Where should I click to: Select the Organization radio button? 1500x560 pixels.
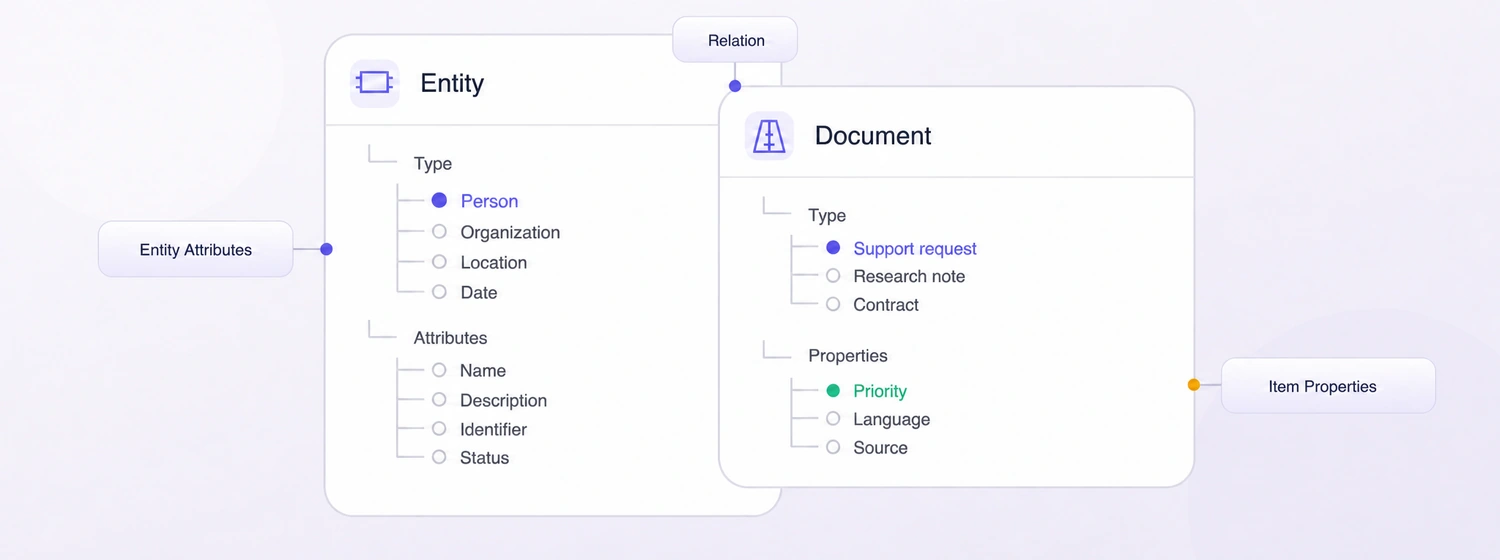tap(439, 232)
